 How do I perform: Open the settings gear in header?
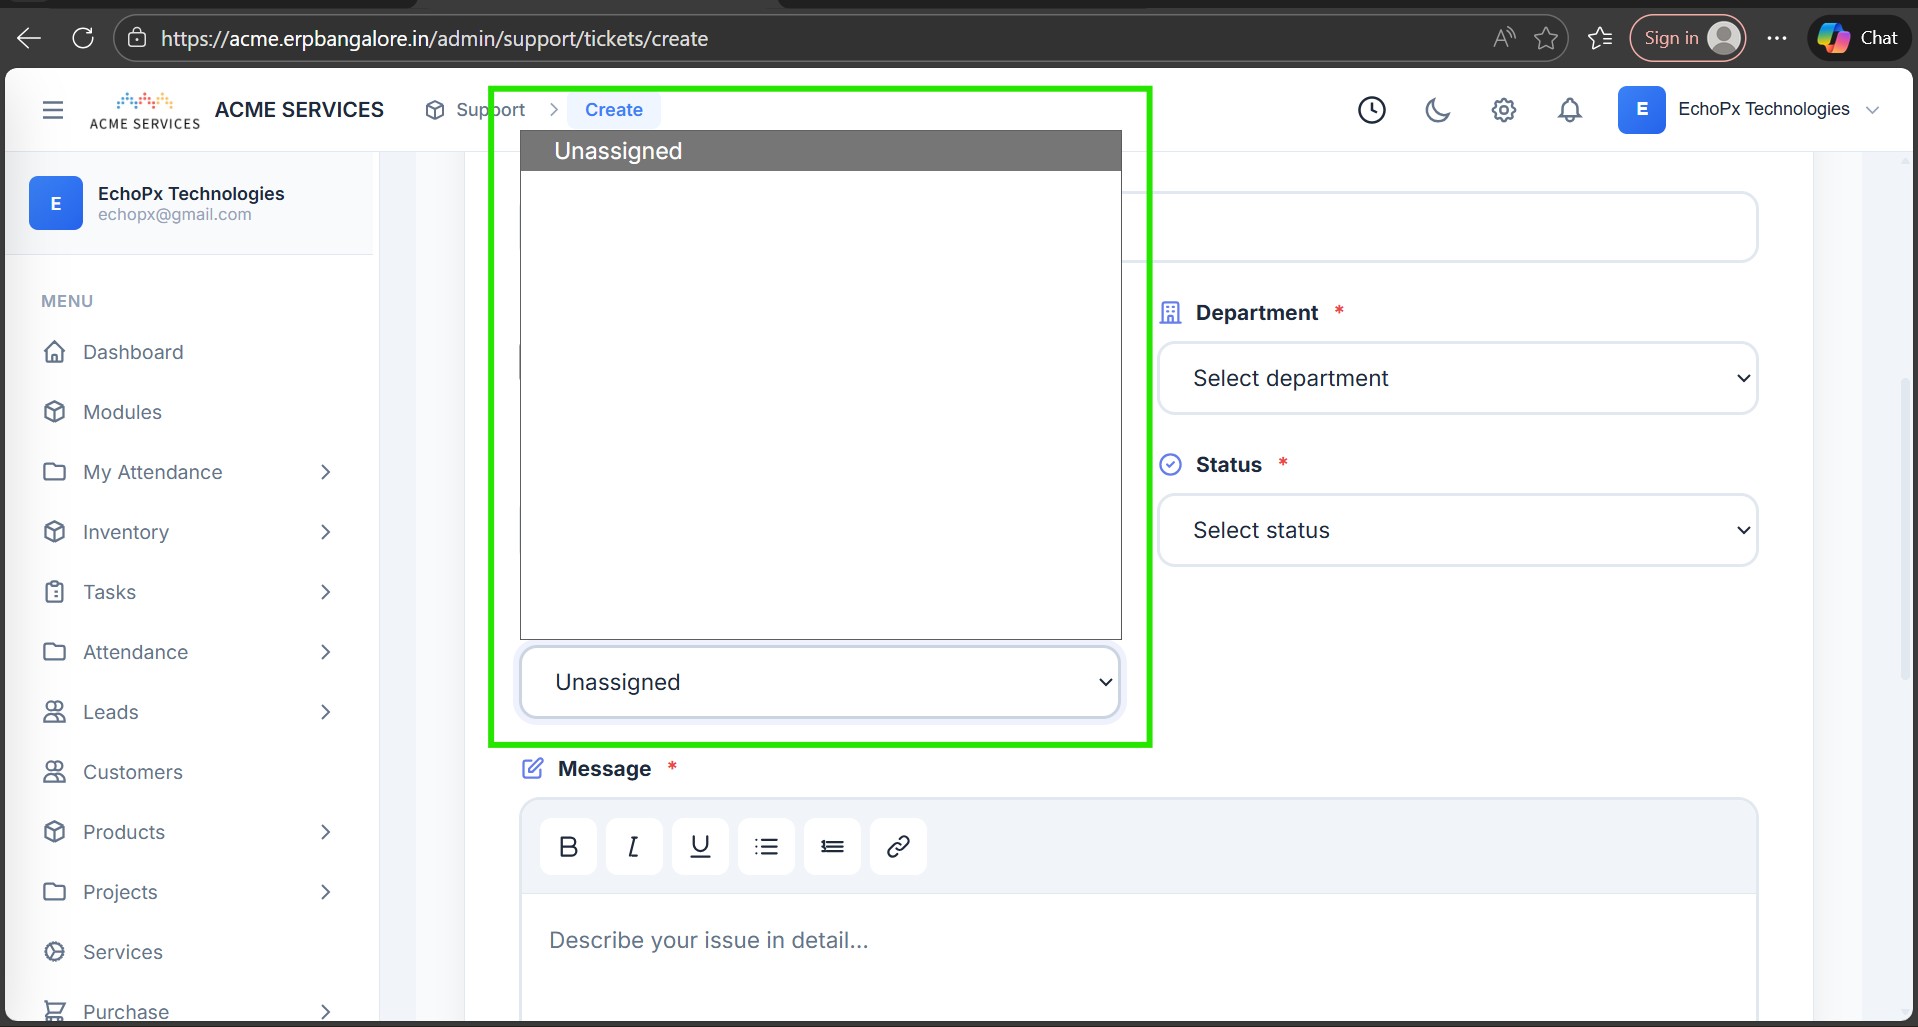(1503, 110)
